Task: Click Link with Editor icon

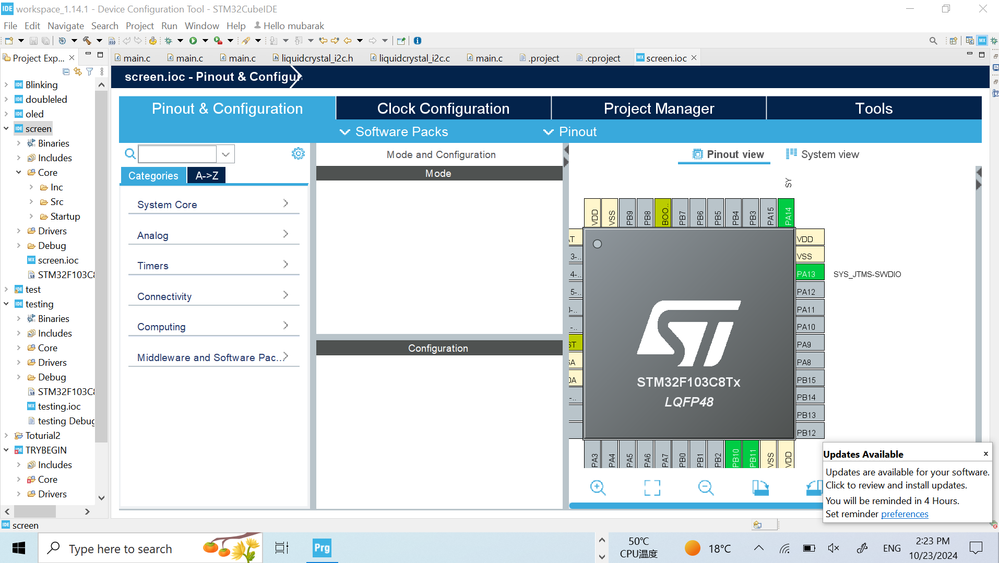Action: click(78, 71)
